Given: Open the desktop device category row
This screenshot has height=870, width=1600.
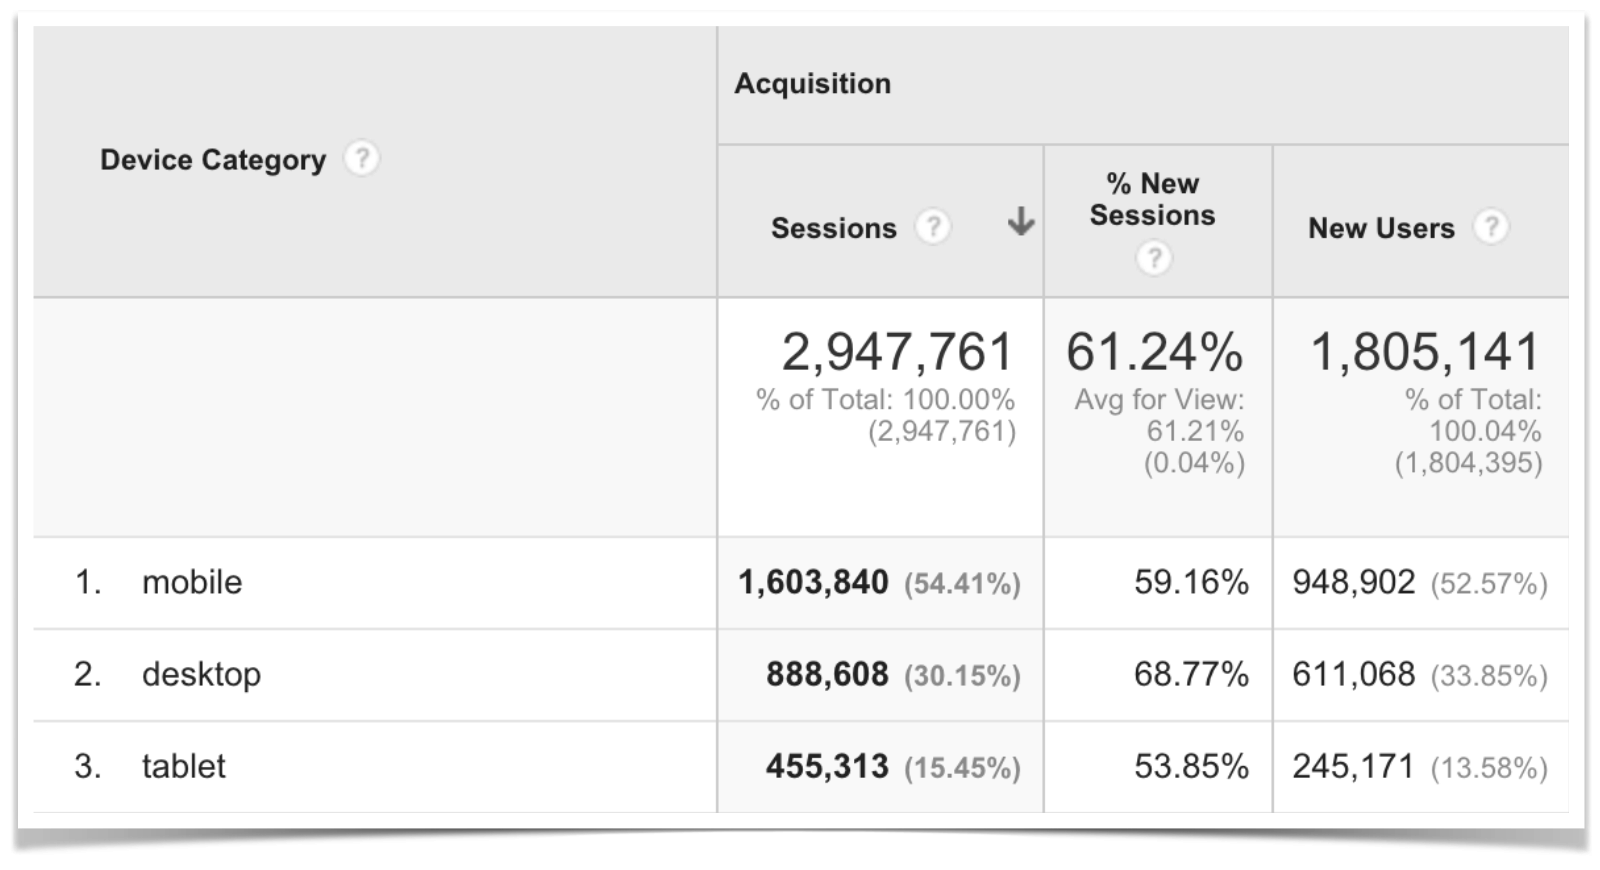Looking at the screenshot, I should click(200, 674).
